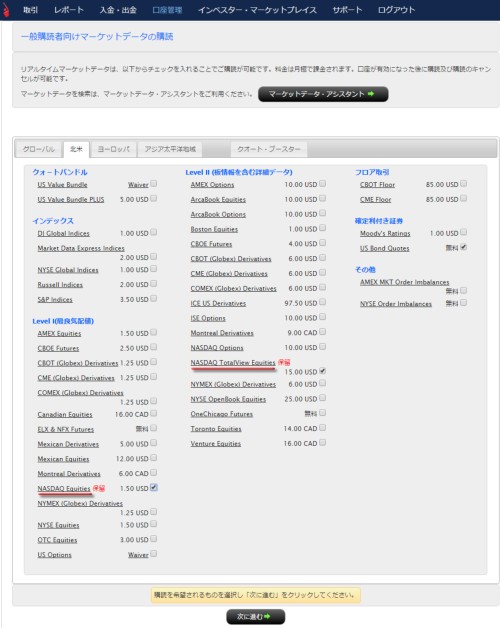This screenshot has height=628, width=500.
Task: Open the Venture Equities link
Action: (216, 444)
